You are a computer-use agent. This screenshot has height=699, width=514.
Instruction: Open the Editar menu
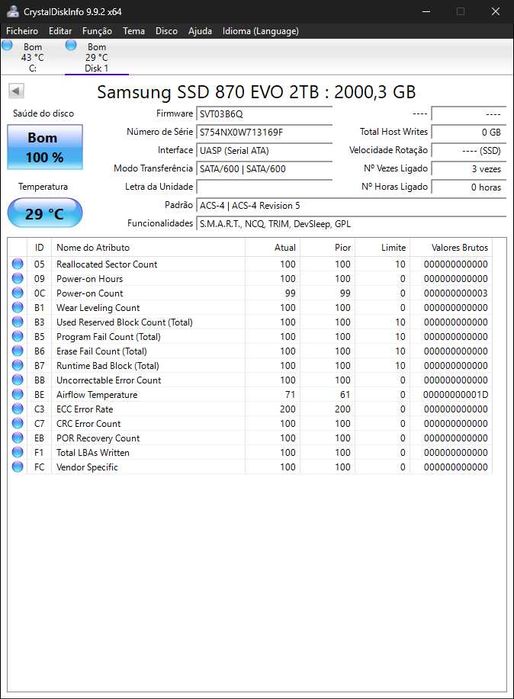60,31
